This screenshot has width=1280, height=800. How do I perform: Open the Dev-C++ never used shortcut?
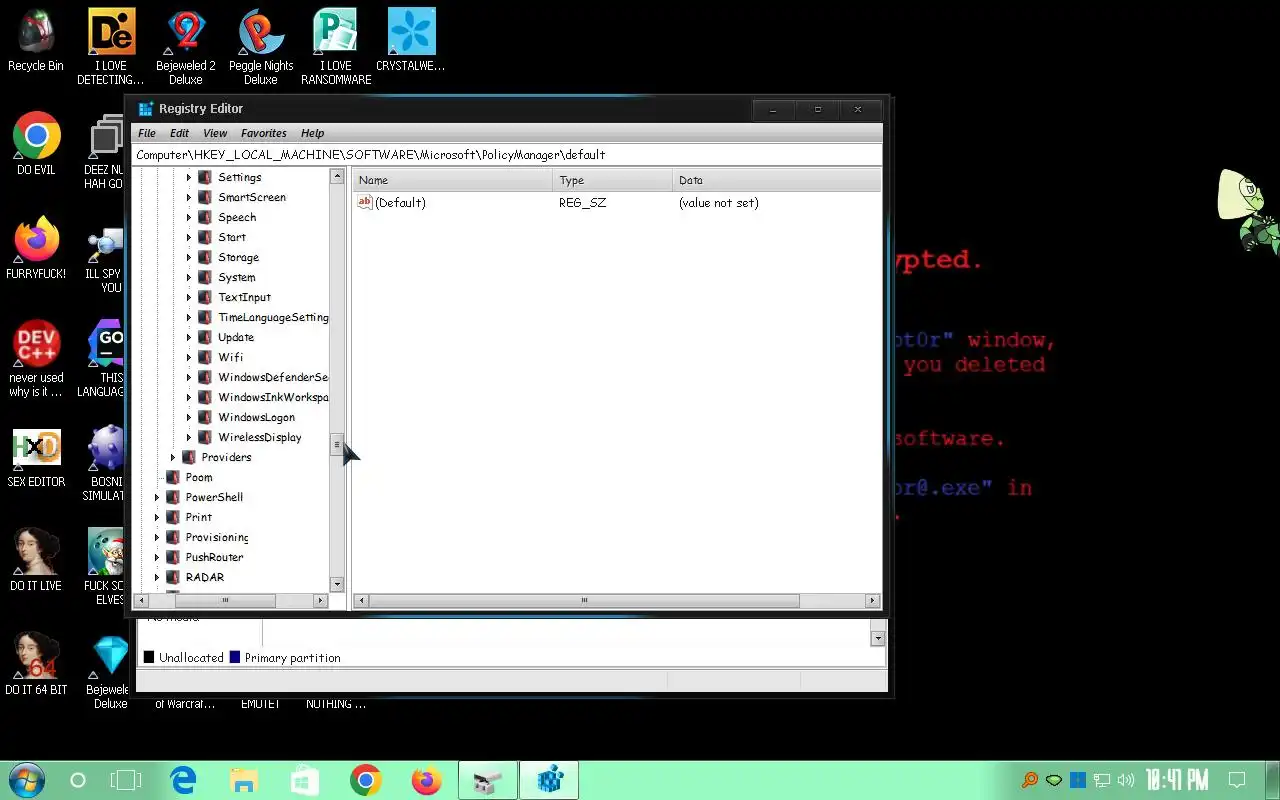tap(36, 360)
